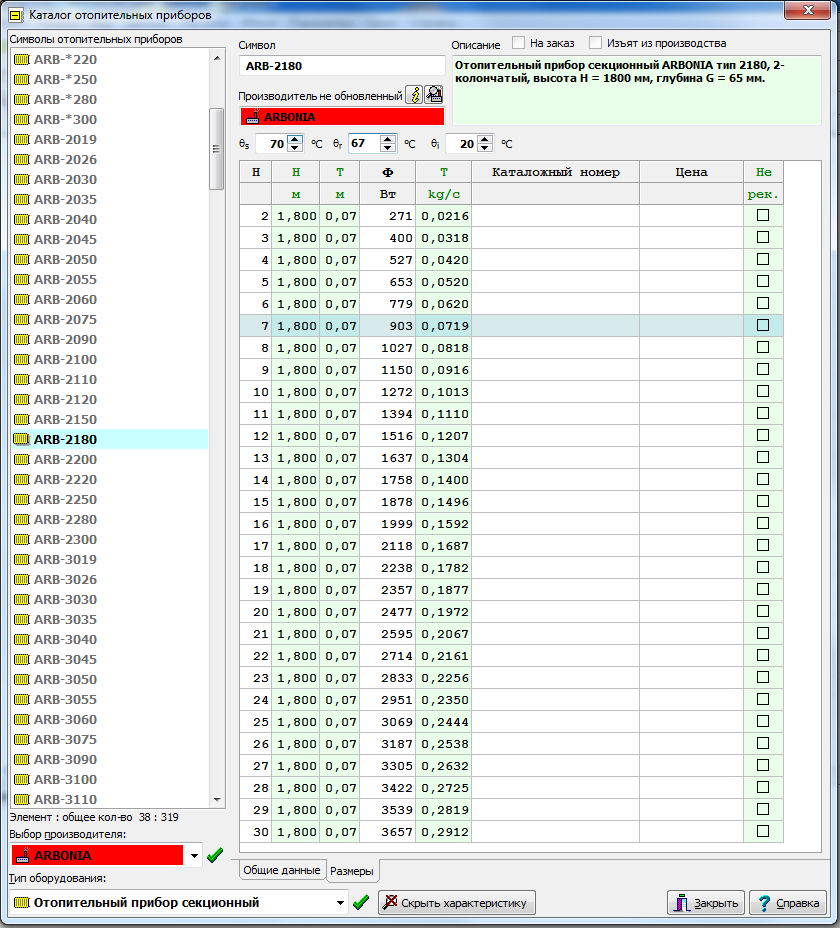
Task: Confirm manufacturer selection with green checkmark
Action: click(x=214, y=855)
